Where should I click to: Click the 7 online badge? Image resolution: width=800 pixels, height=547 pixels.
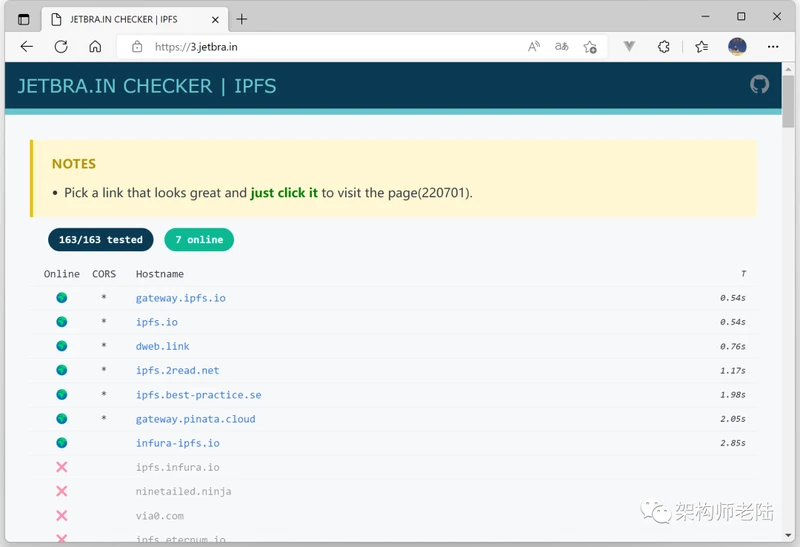[x=199, y=240]
